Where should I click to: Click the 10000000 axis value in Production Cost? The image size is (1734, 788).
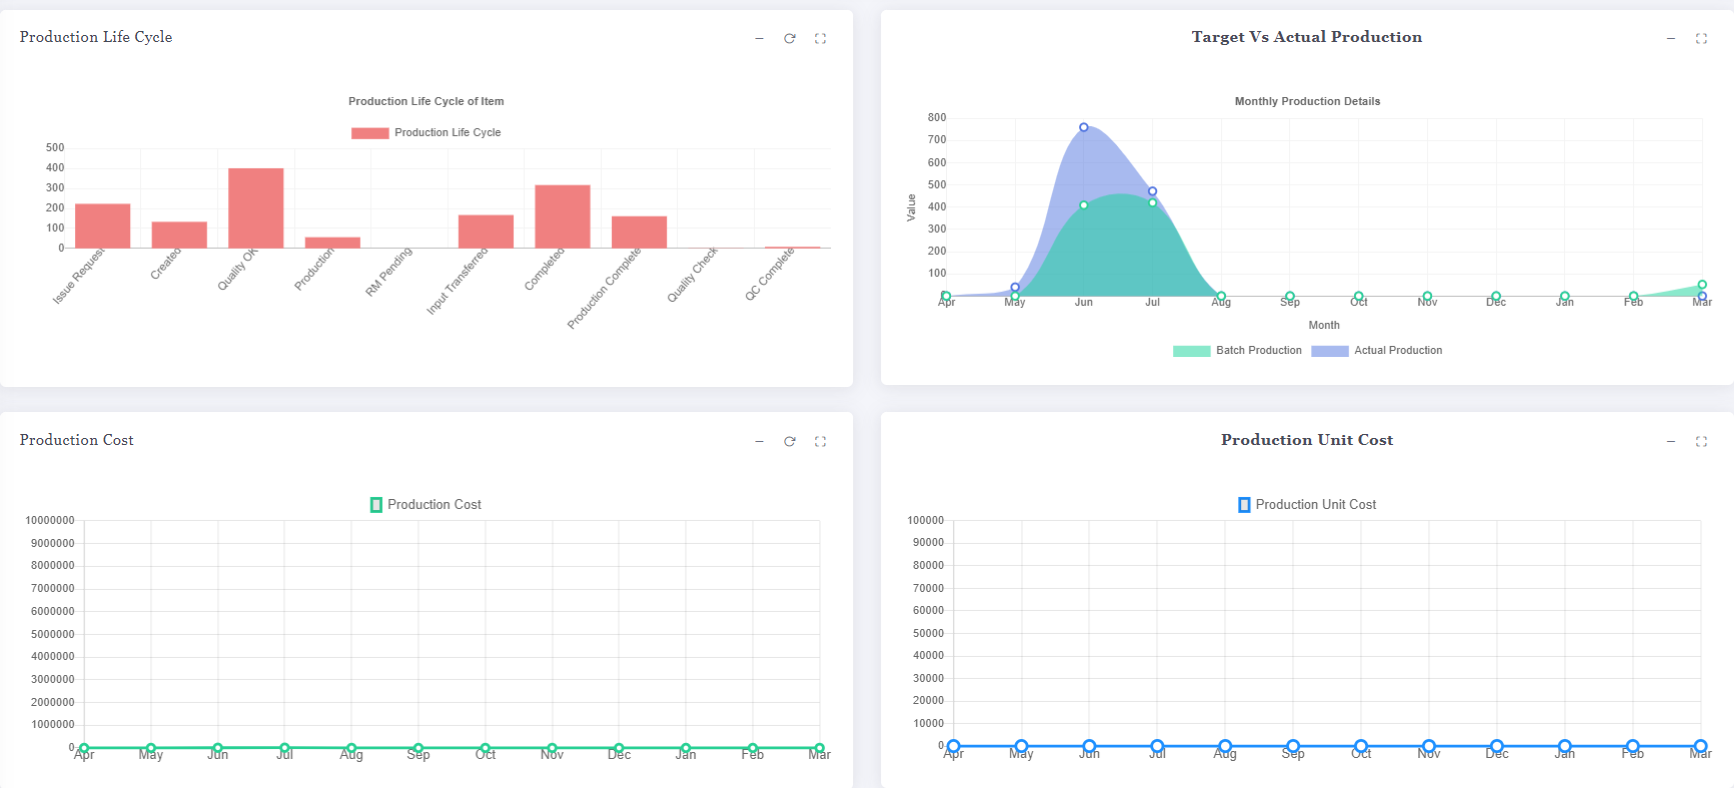tap(50, 521)
